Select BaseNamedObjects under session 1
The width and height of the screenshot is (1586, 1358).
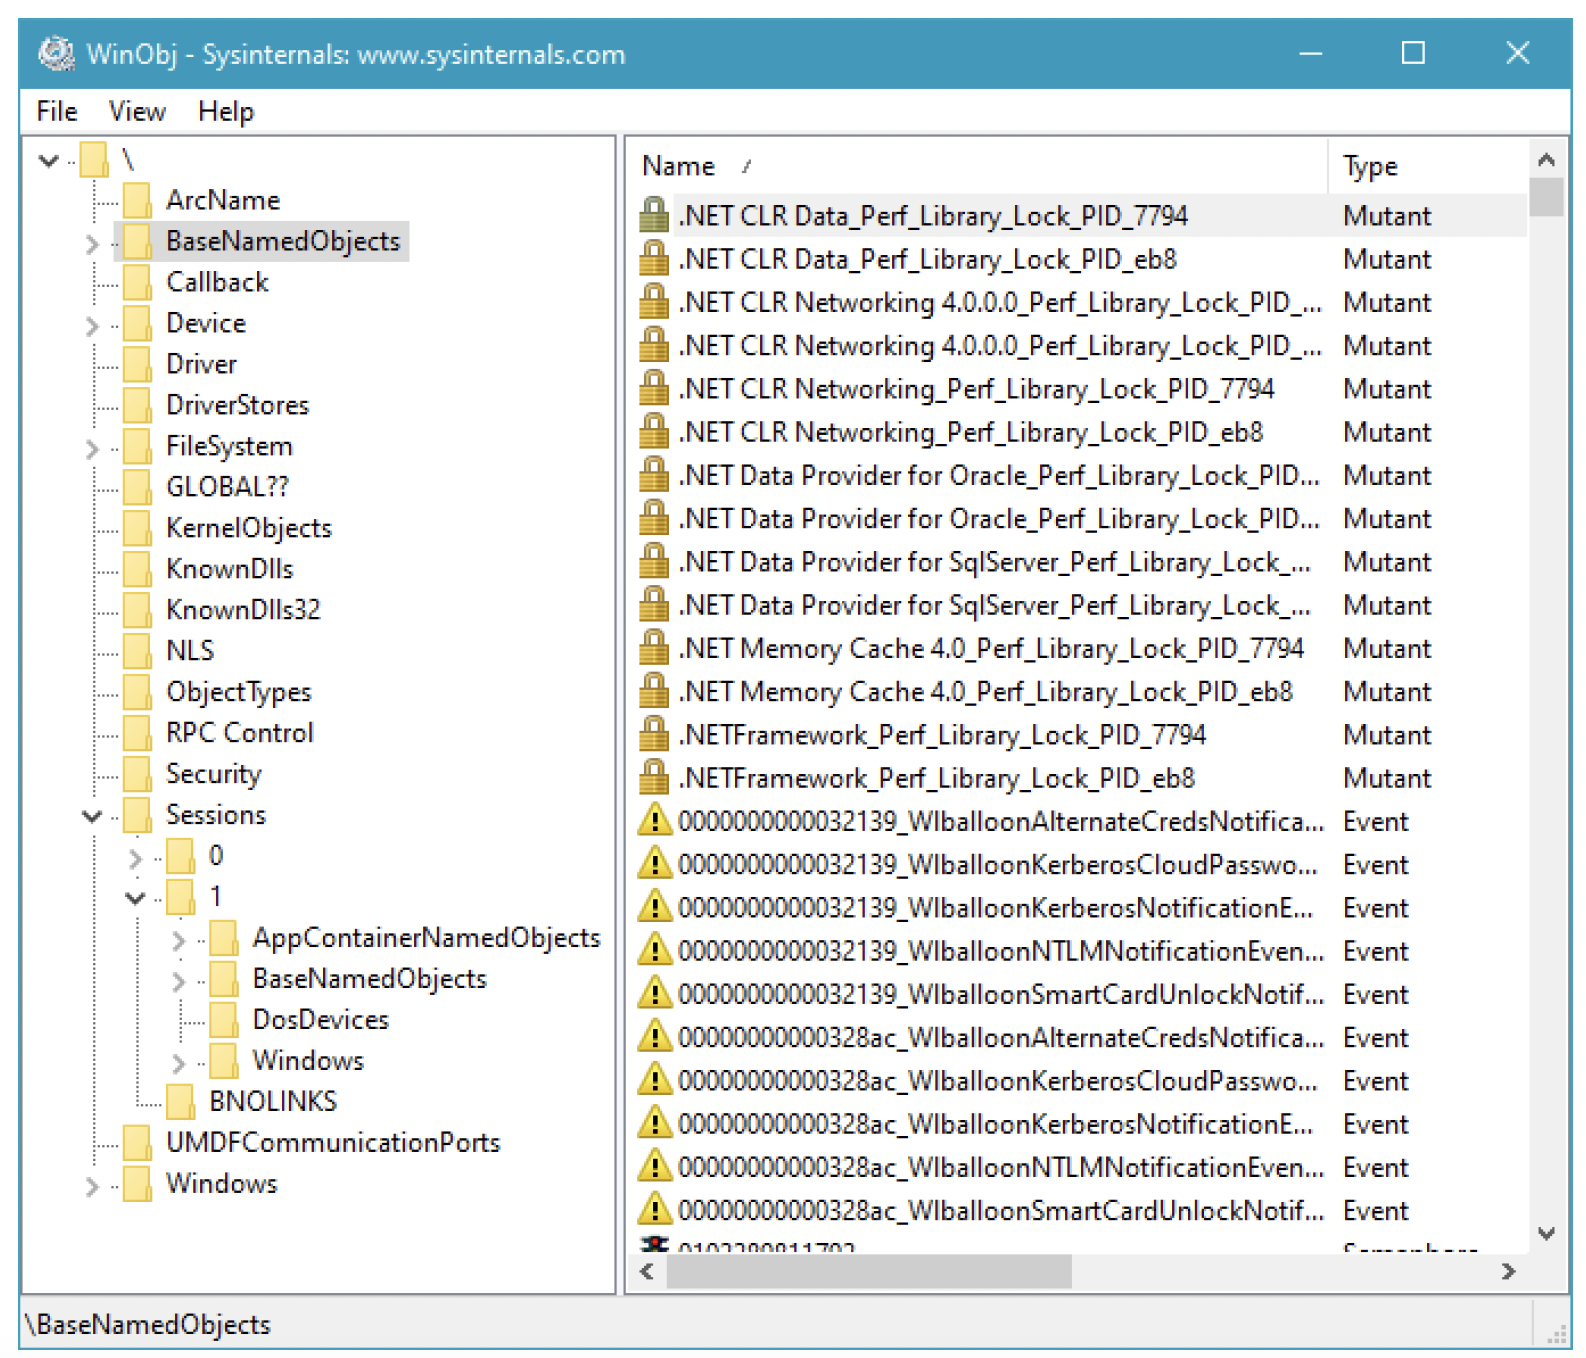(x=369, y=979)
